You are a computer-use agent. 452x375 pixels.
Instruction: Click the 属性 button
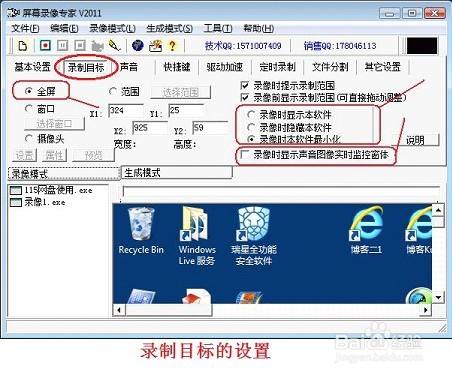(54, 155)
